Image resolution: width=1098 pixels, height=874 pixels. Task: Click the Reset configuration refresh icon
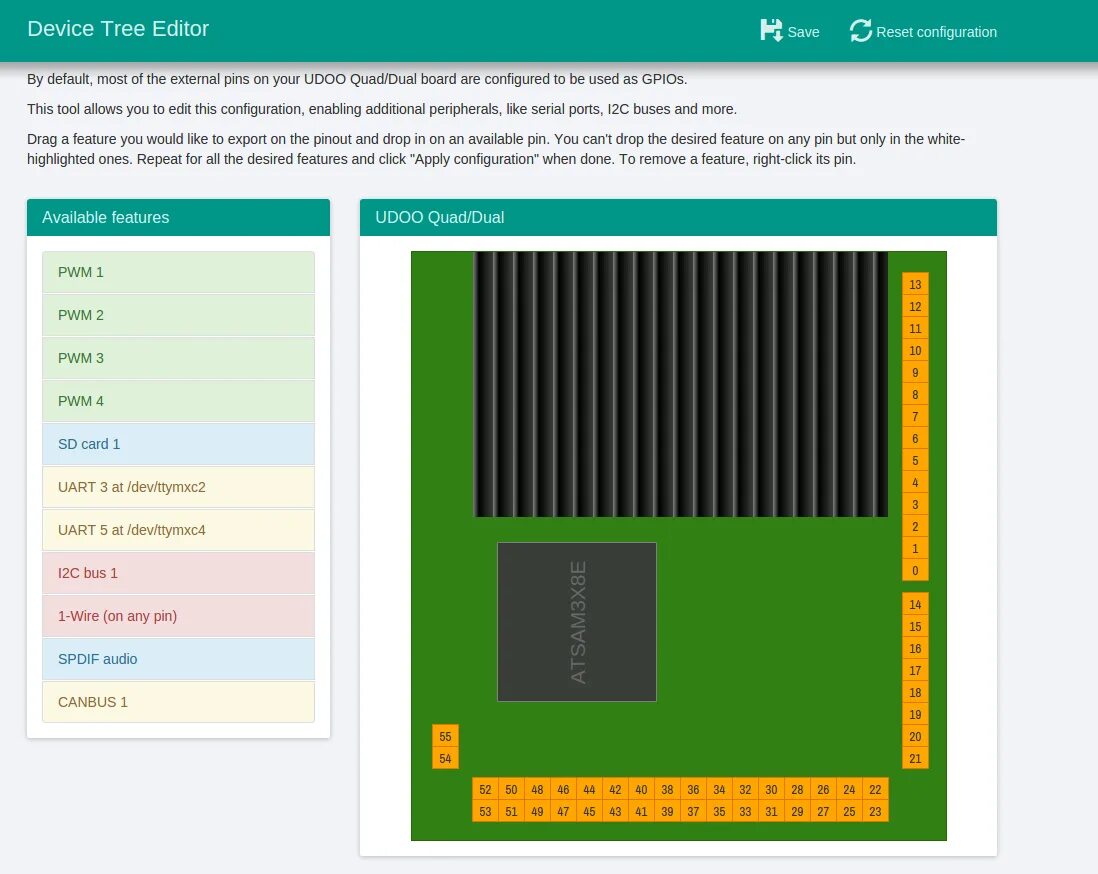[861, 30]
